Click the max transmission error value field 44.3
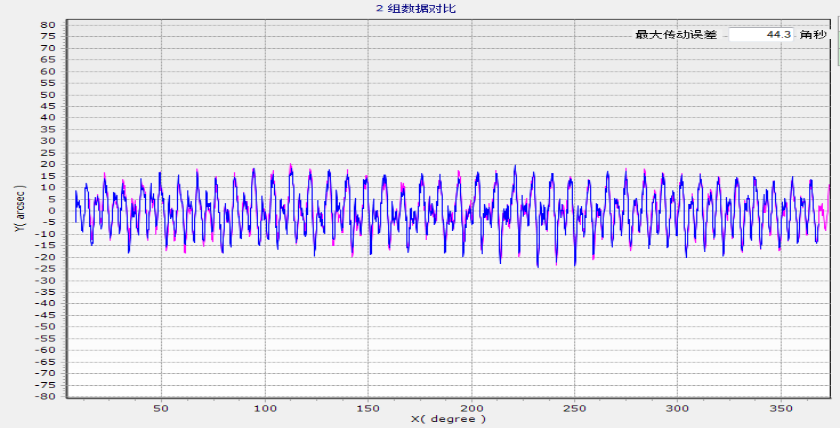 (761, 34)
